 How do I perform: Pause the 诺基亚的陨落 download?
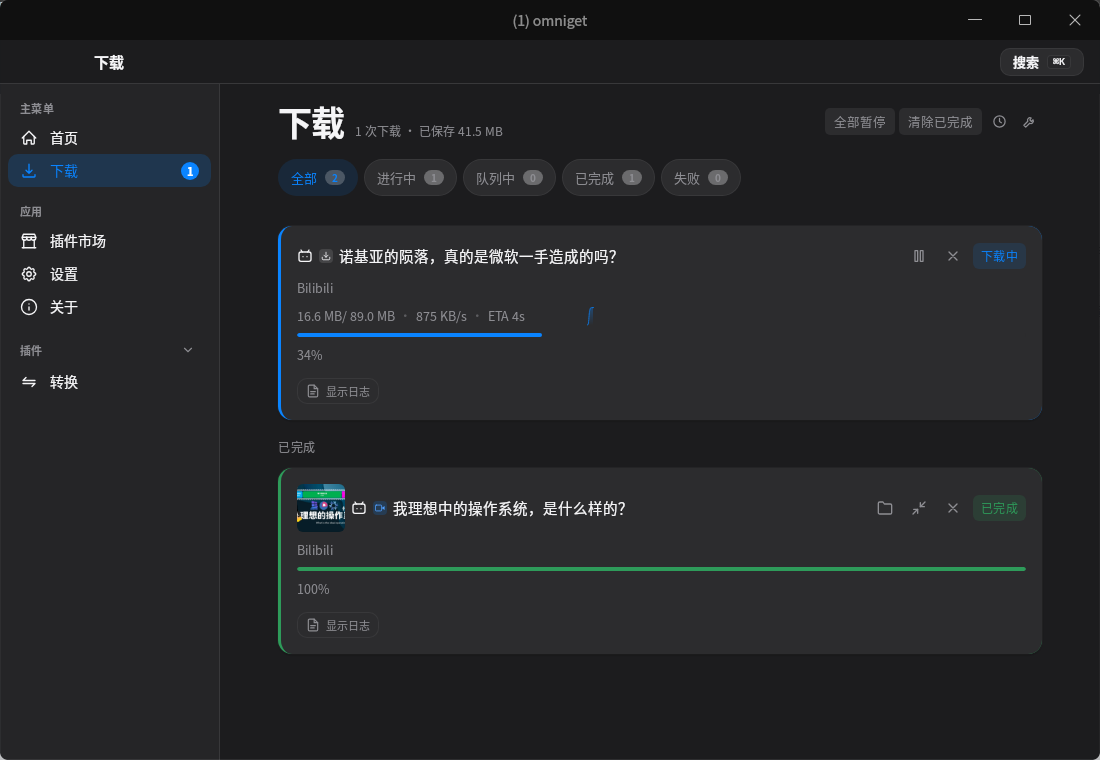pos(919,256)
